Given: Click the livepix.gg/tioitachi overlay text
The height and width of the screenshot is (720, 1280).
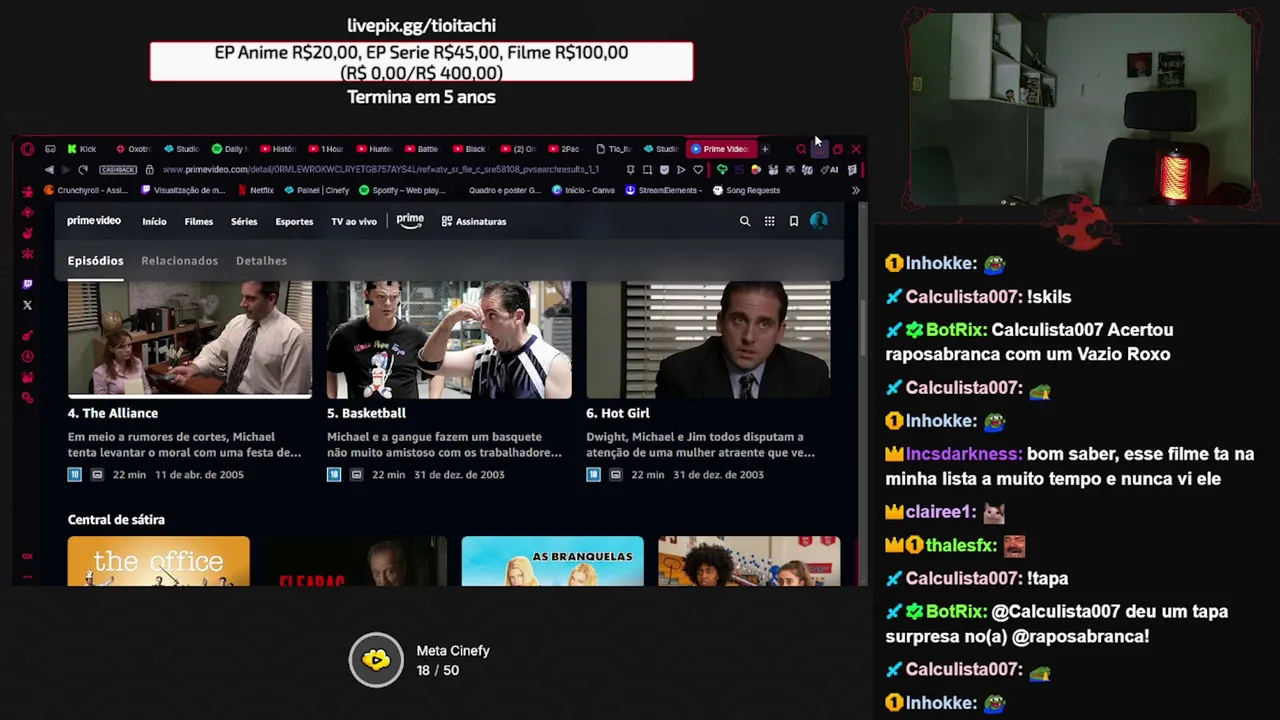Looking at the screenshot, I should pos(421,26).
